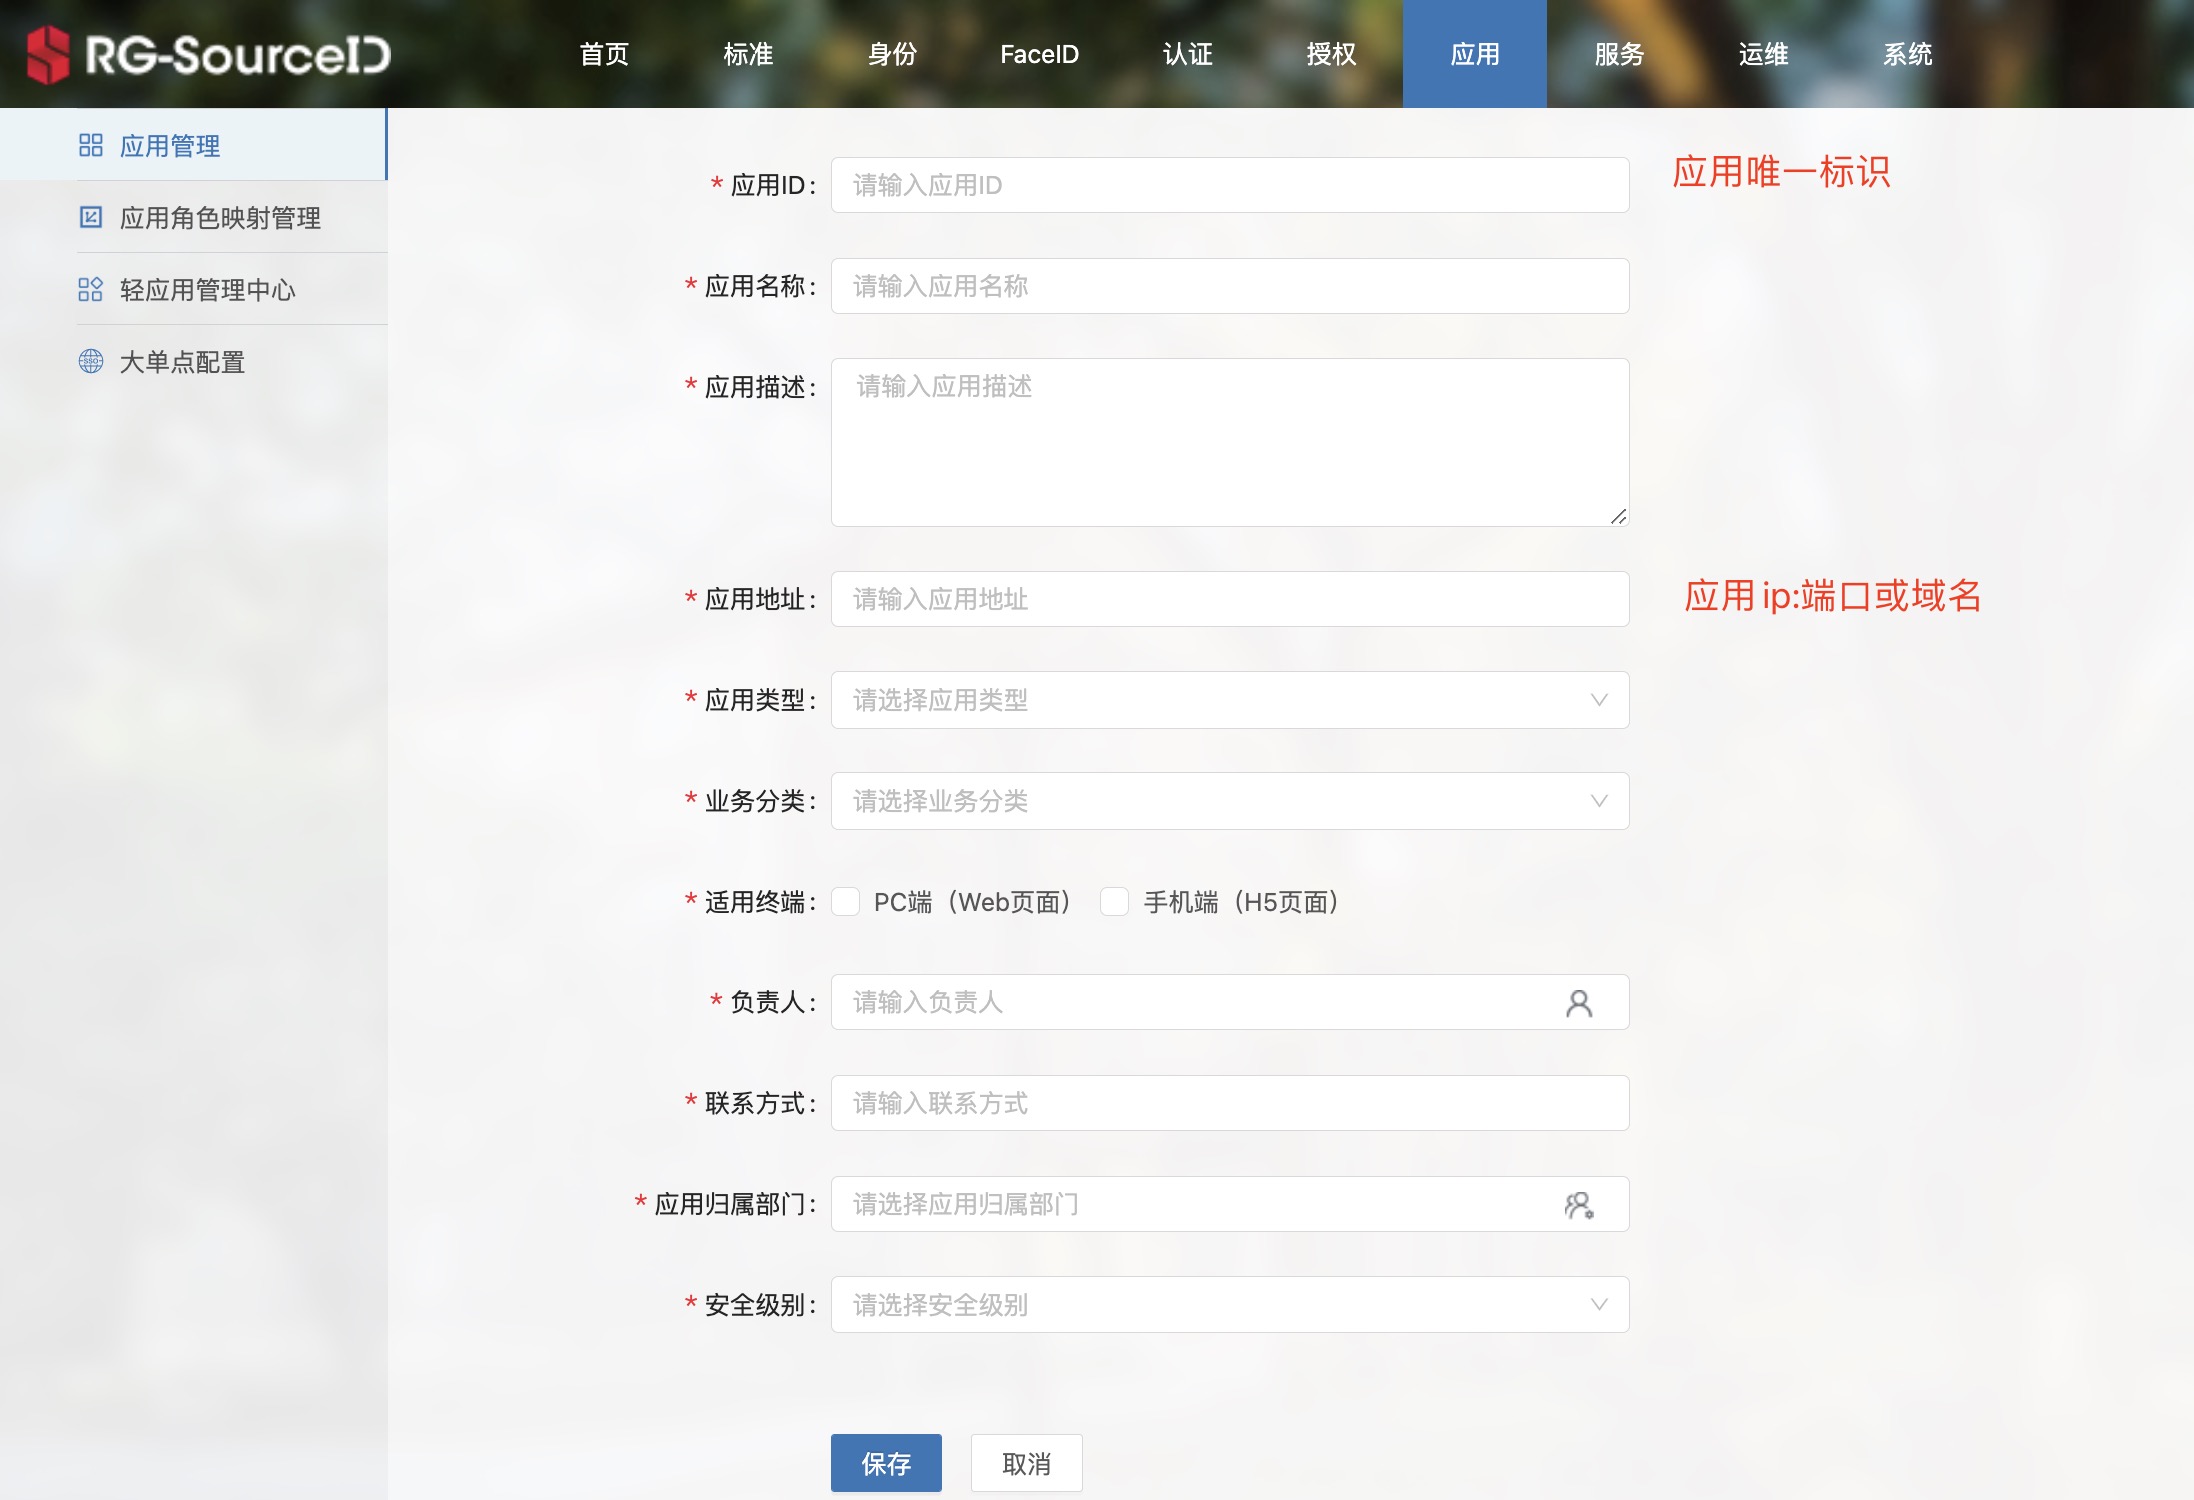The image size is (2194, 1500).
Task: Click the person icon in 负责人 field
Action: 1579,1003
